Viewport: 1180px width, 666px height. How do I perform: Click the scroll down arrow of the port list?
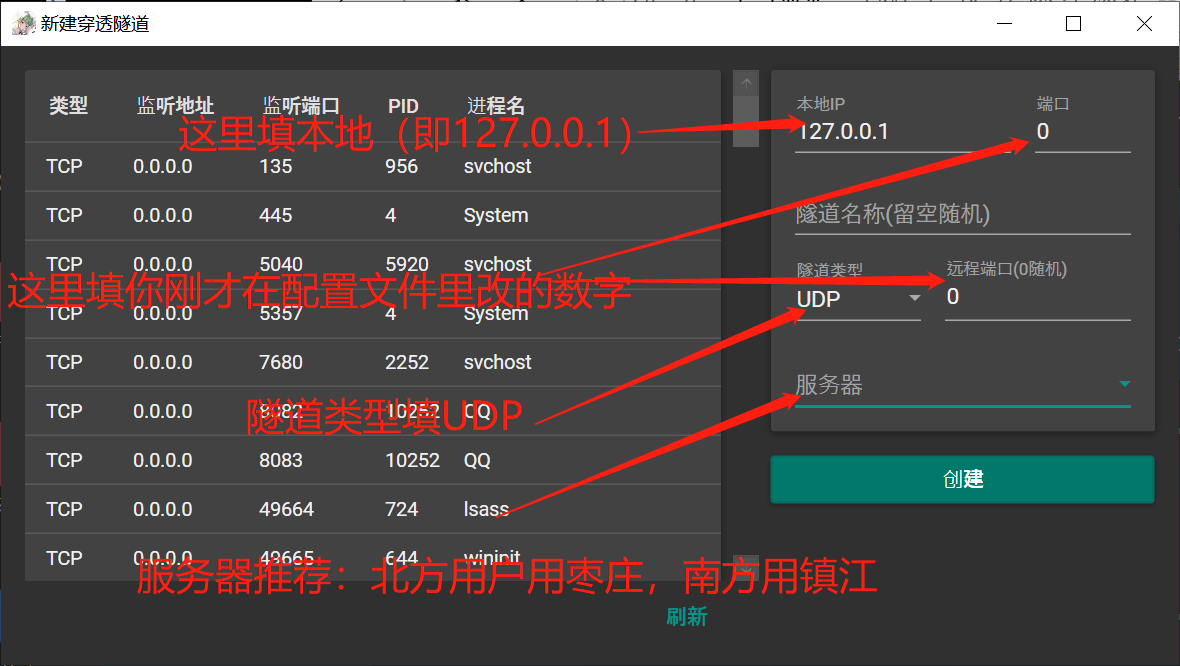(746, 566)
